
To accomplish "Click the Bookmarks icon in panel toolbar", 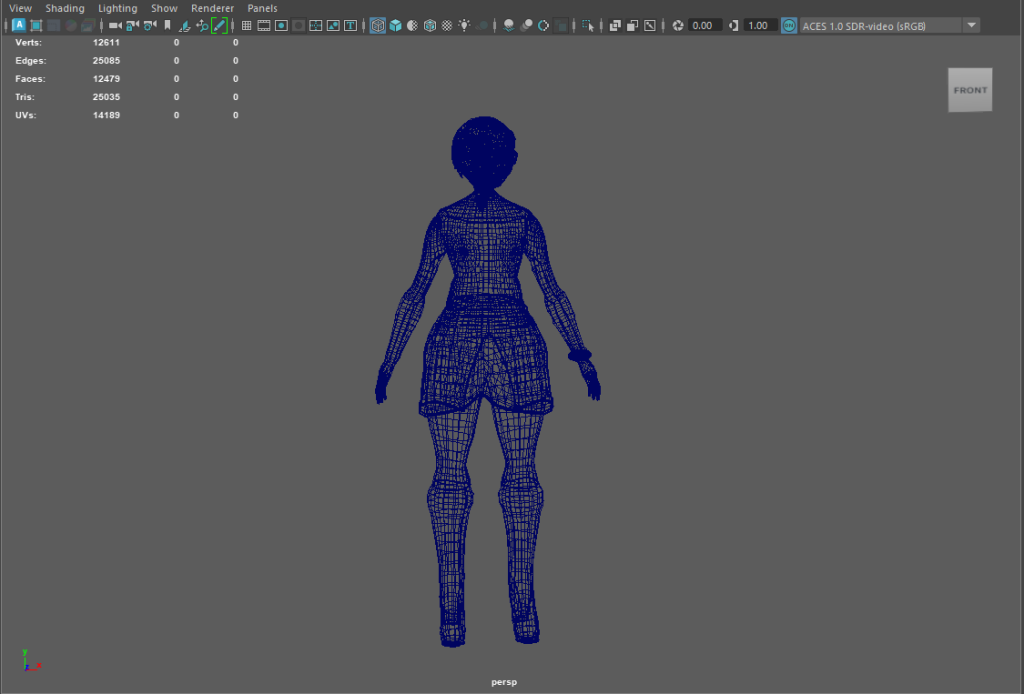I will 167,25.
